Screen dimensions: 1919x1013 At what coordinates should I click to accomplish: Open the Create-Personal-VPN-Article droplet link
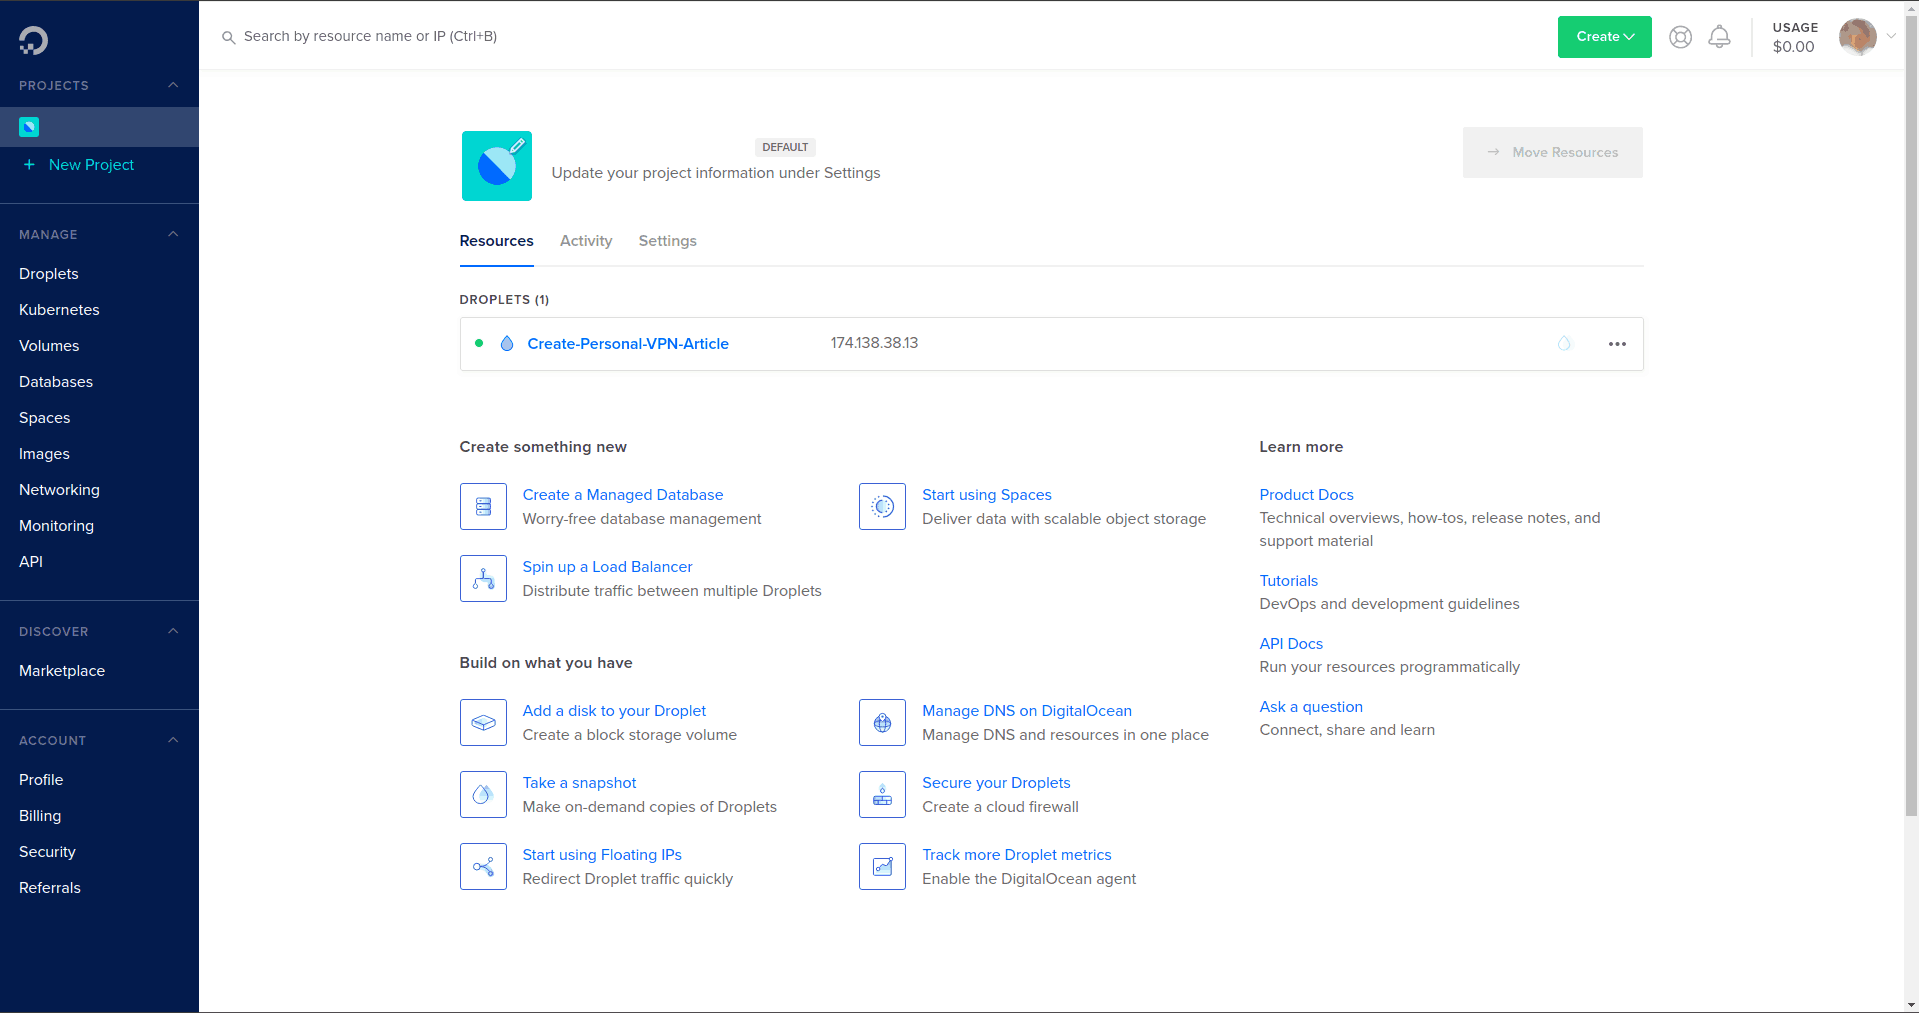tap(628, 344)
